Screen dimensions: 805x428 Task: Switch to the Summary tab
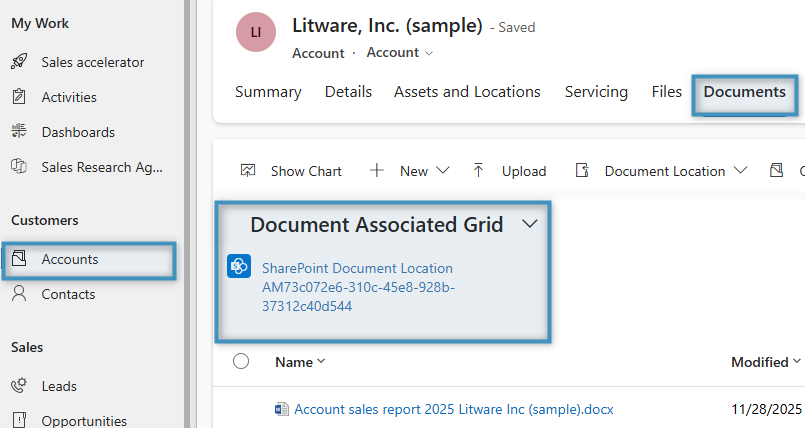(268, 92)
